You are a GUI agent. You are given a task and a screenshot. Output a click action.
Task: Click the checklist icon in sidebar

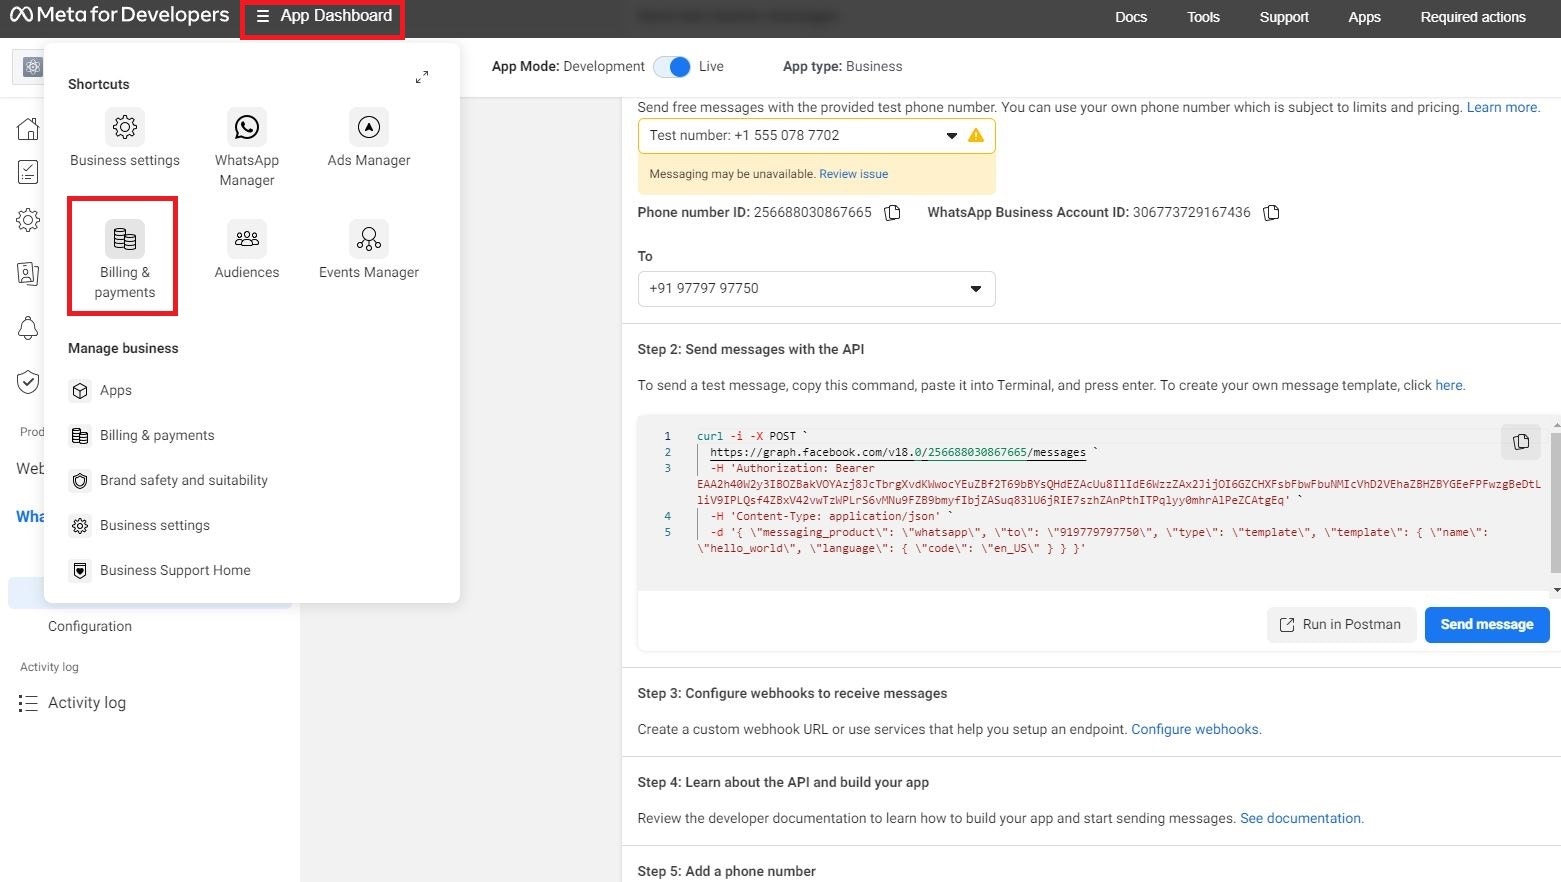(x=28, y=172)
